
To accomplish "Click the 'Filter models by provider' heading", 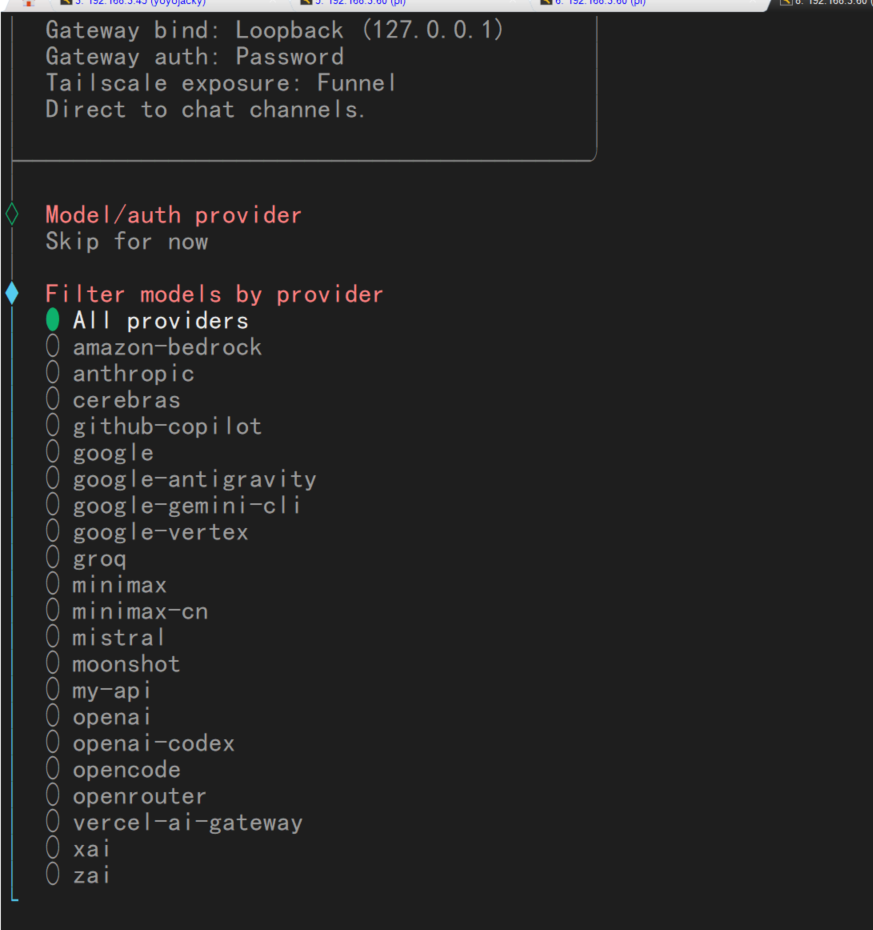I will pyautogui.click(x=214, y=294).
